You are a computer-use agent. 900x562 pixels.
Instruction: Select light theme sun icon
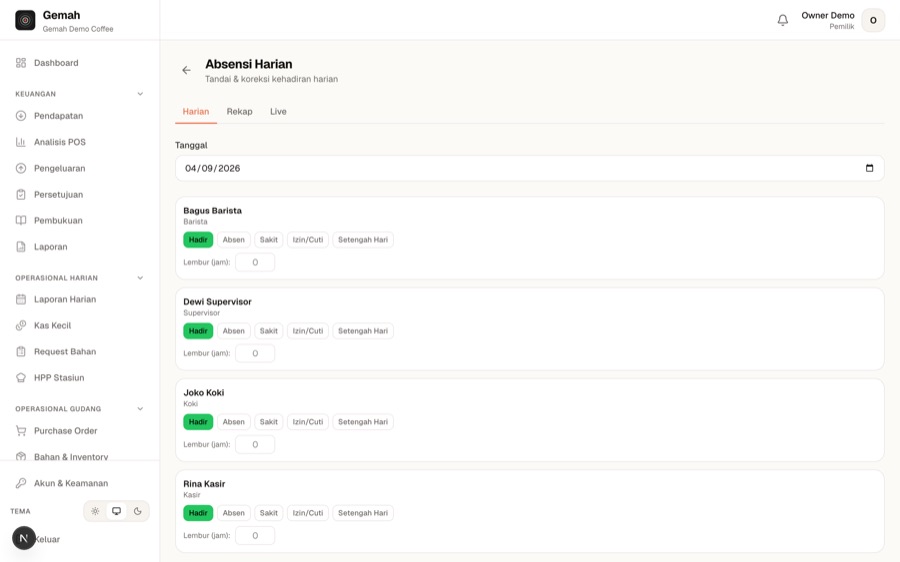point(95,511)
